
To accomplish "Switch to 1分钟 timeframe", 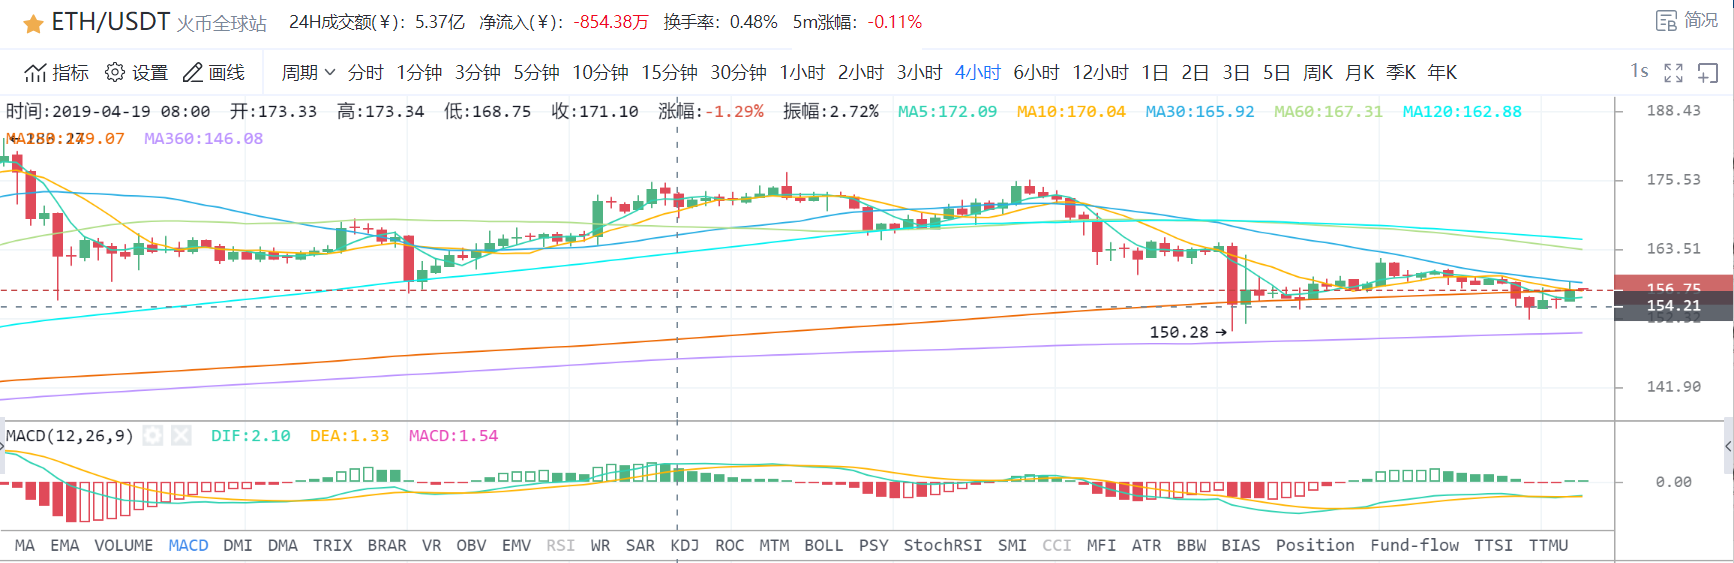I will [x=419, y=73].
